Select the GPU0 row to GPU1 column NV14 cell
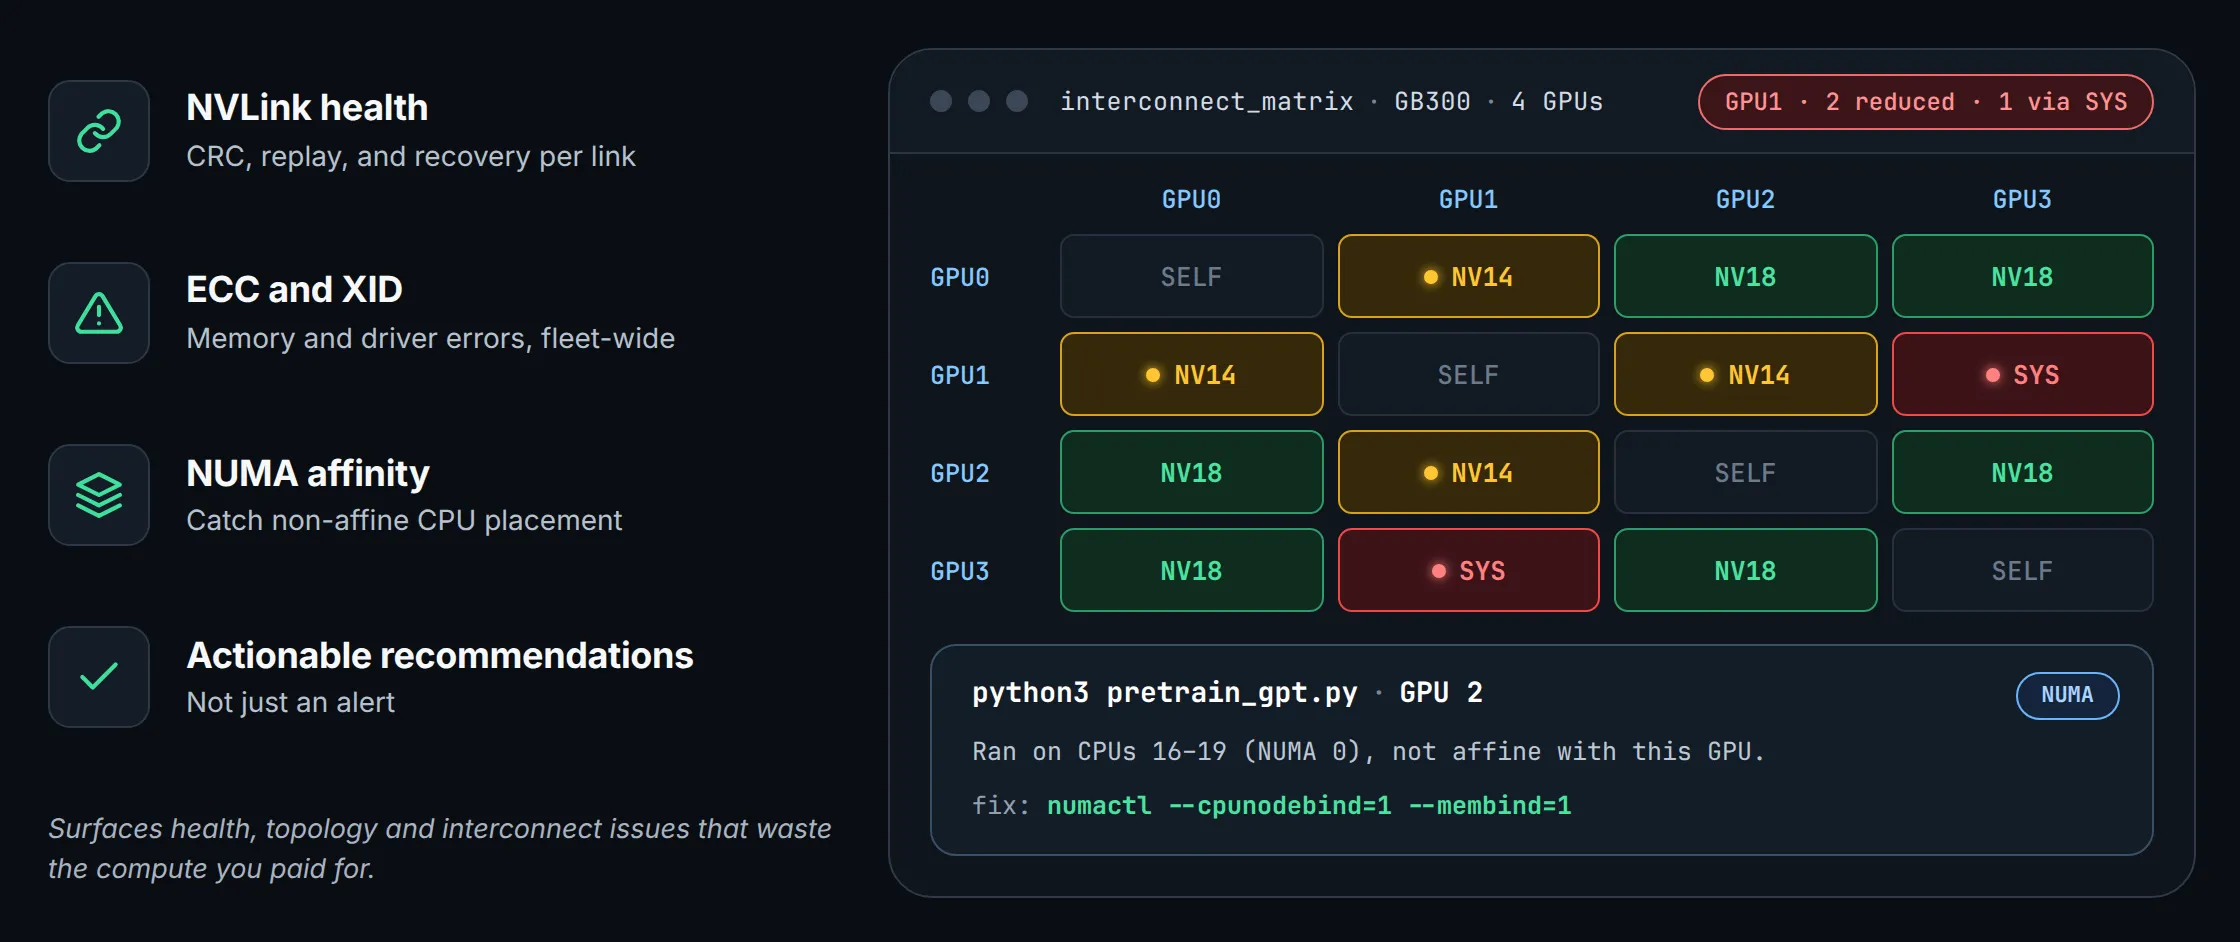This screenshot has height=942, width=2240. 1468,276
